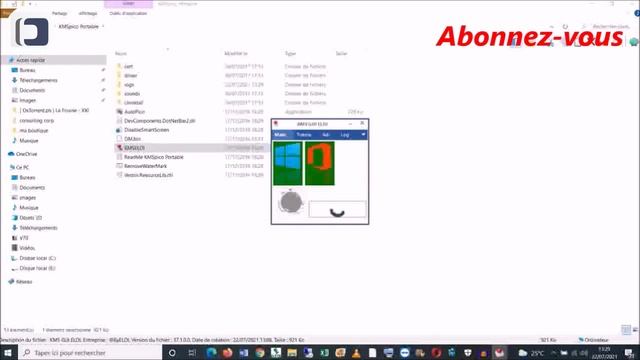Open the taskbar weather widget showing 25°C
This screenshot has height=360, width=640.
pos(531,353)
